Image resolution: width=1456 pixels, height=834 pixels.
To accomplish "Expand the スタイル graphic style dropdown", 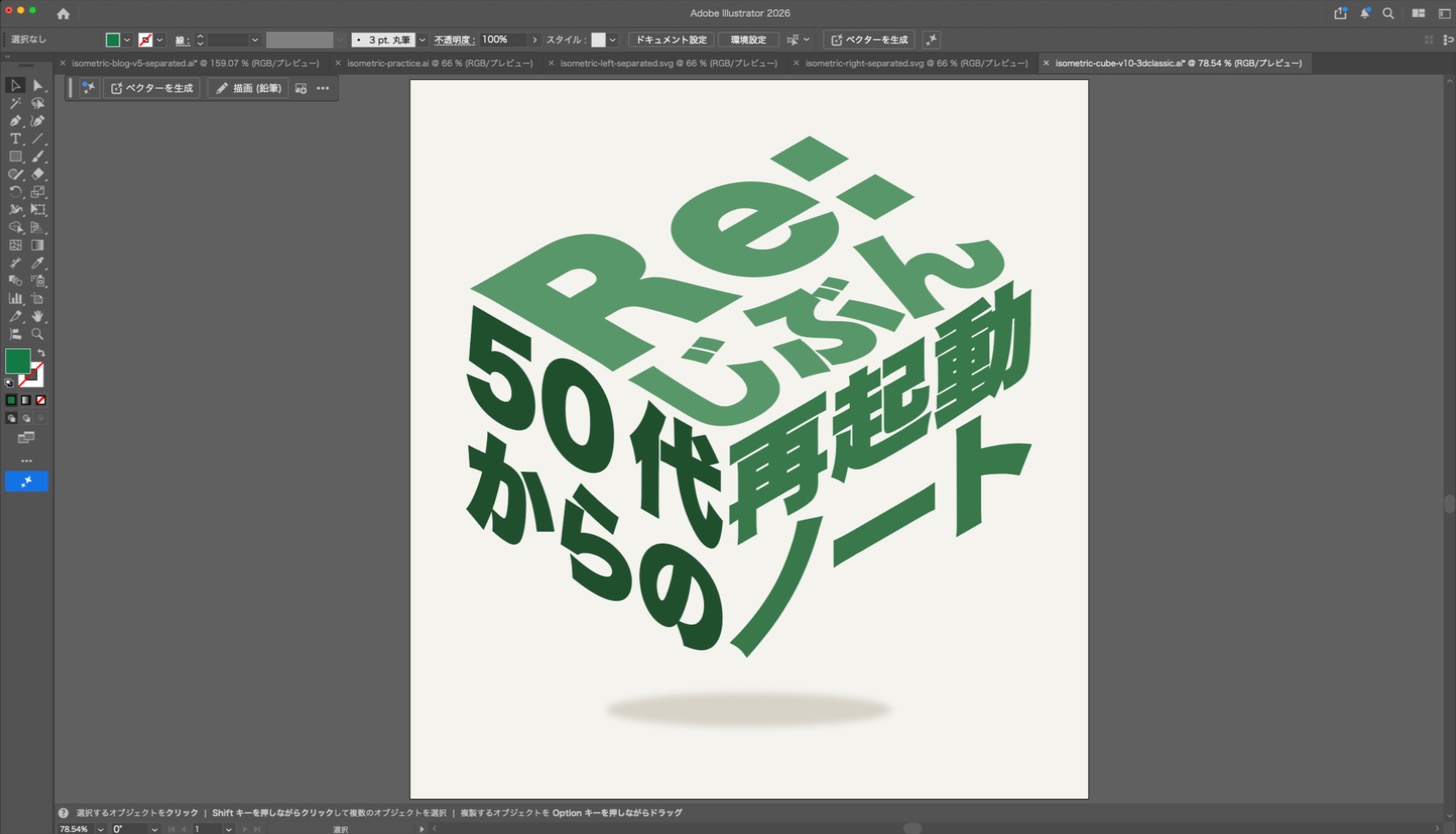I will point(613,40).
